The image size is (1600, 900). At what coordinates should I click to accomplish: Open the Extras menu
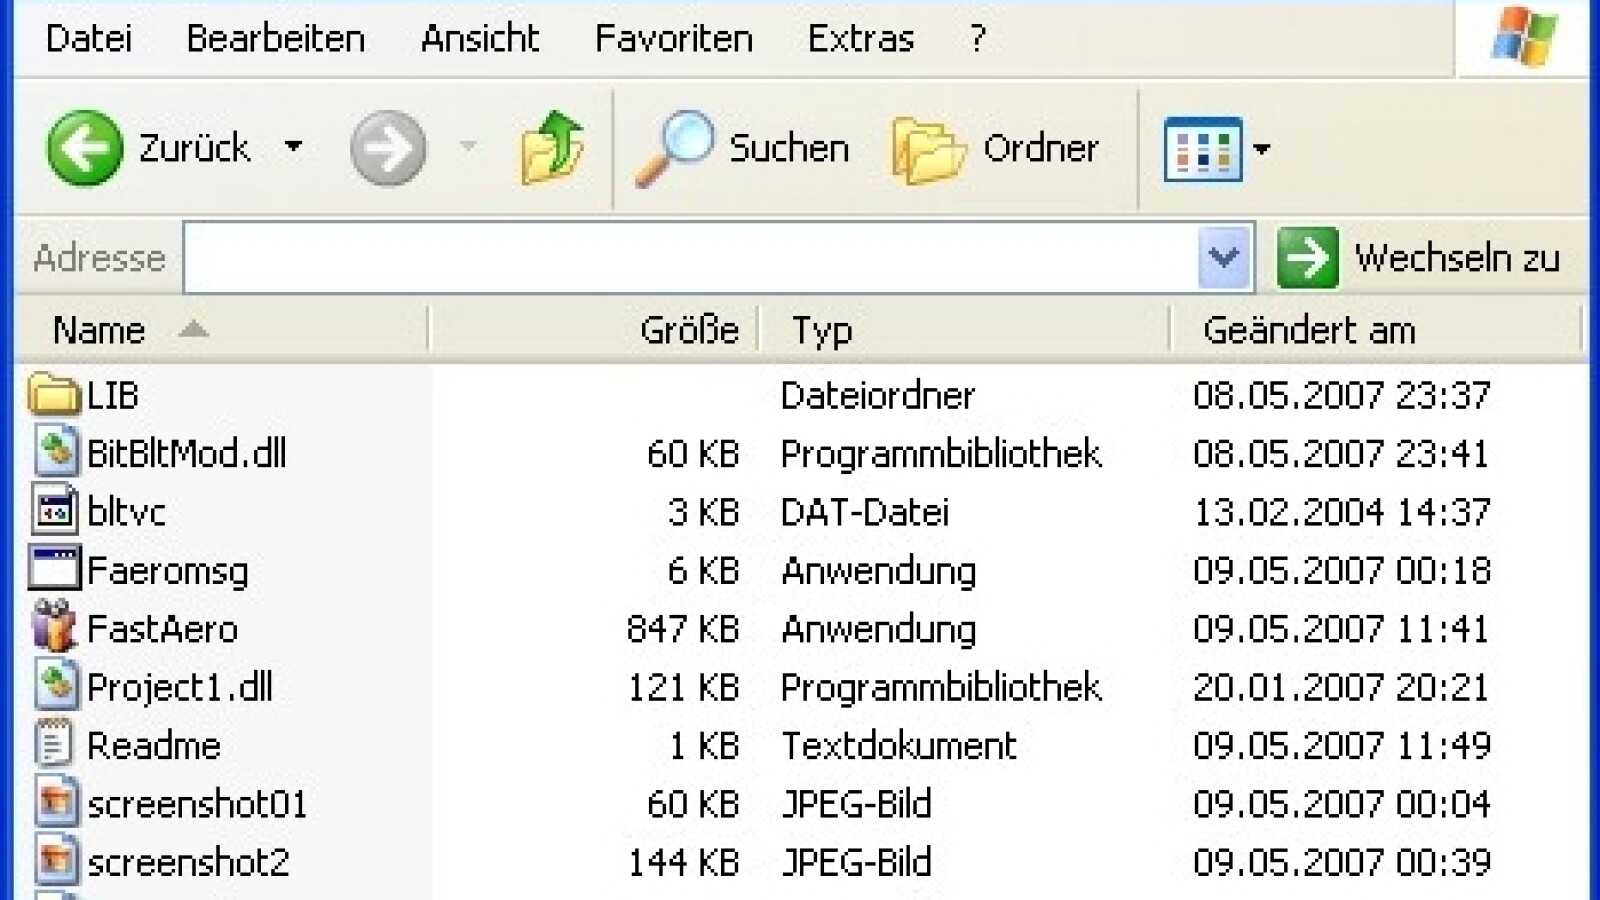[860, 38]
